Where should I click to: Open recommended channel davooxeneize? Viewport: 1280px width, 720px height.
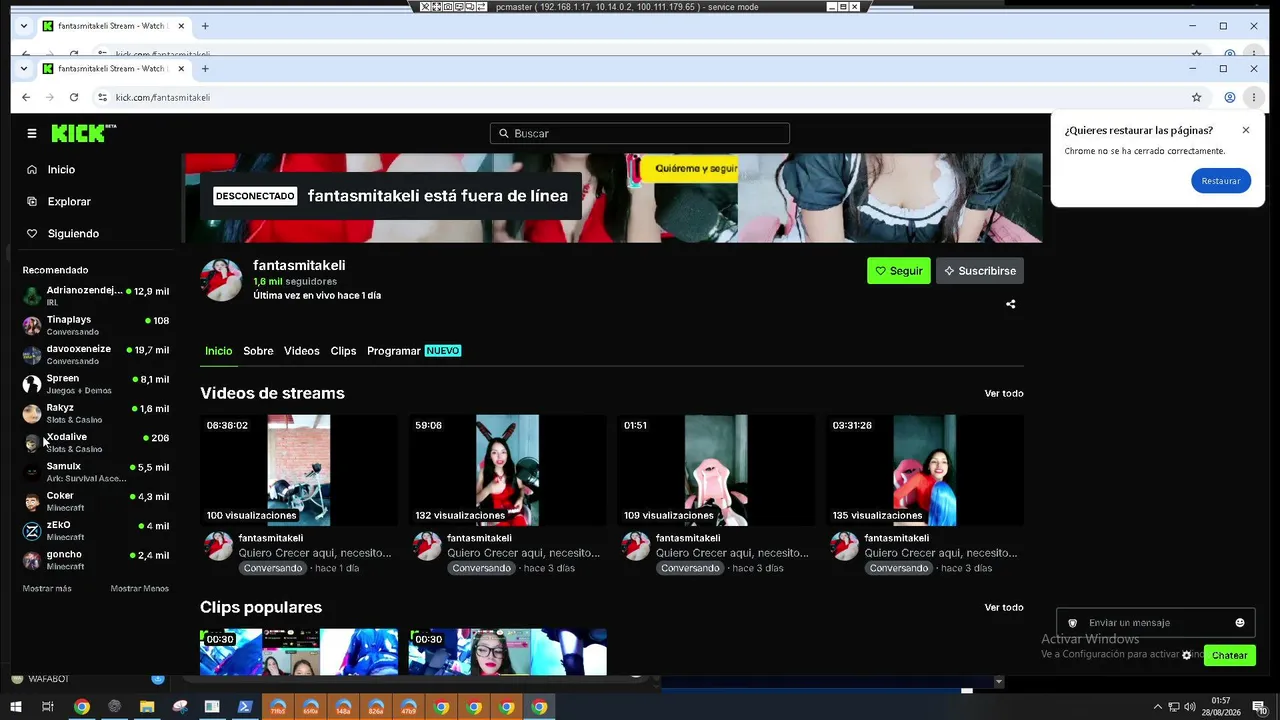point(96,354)
